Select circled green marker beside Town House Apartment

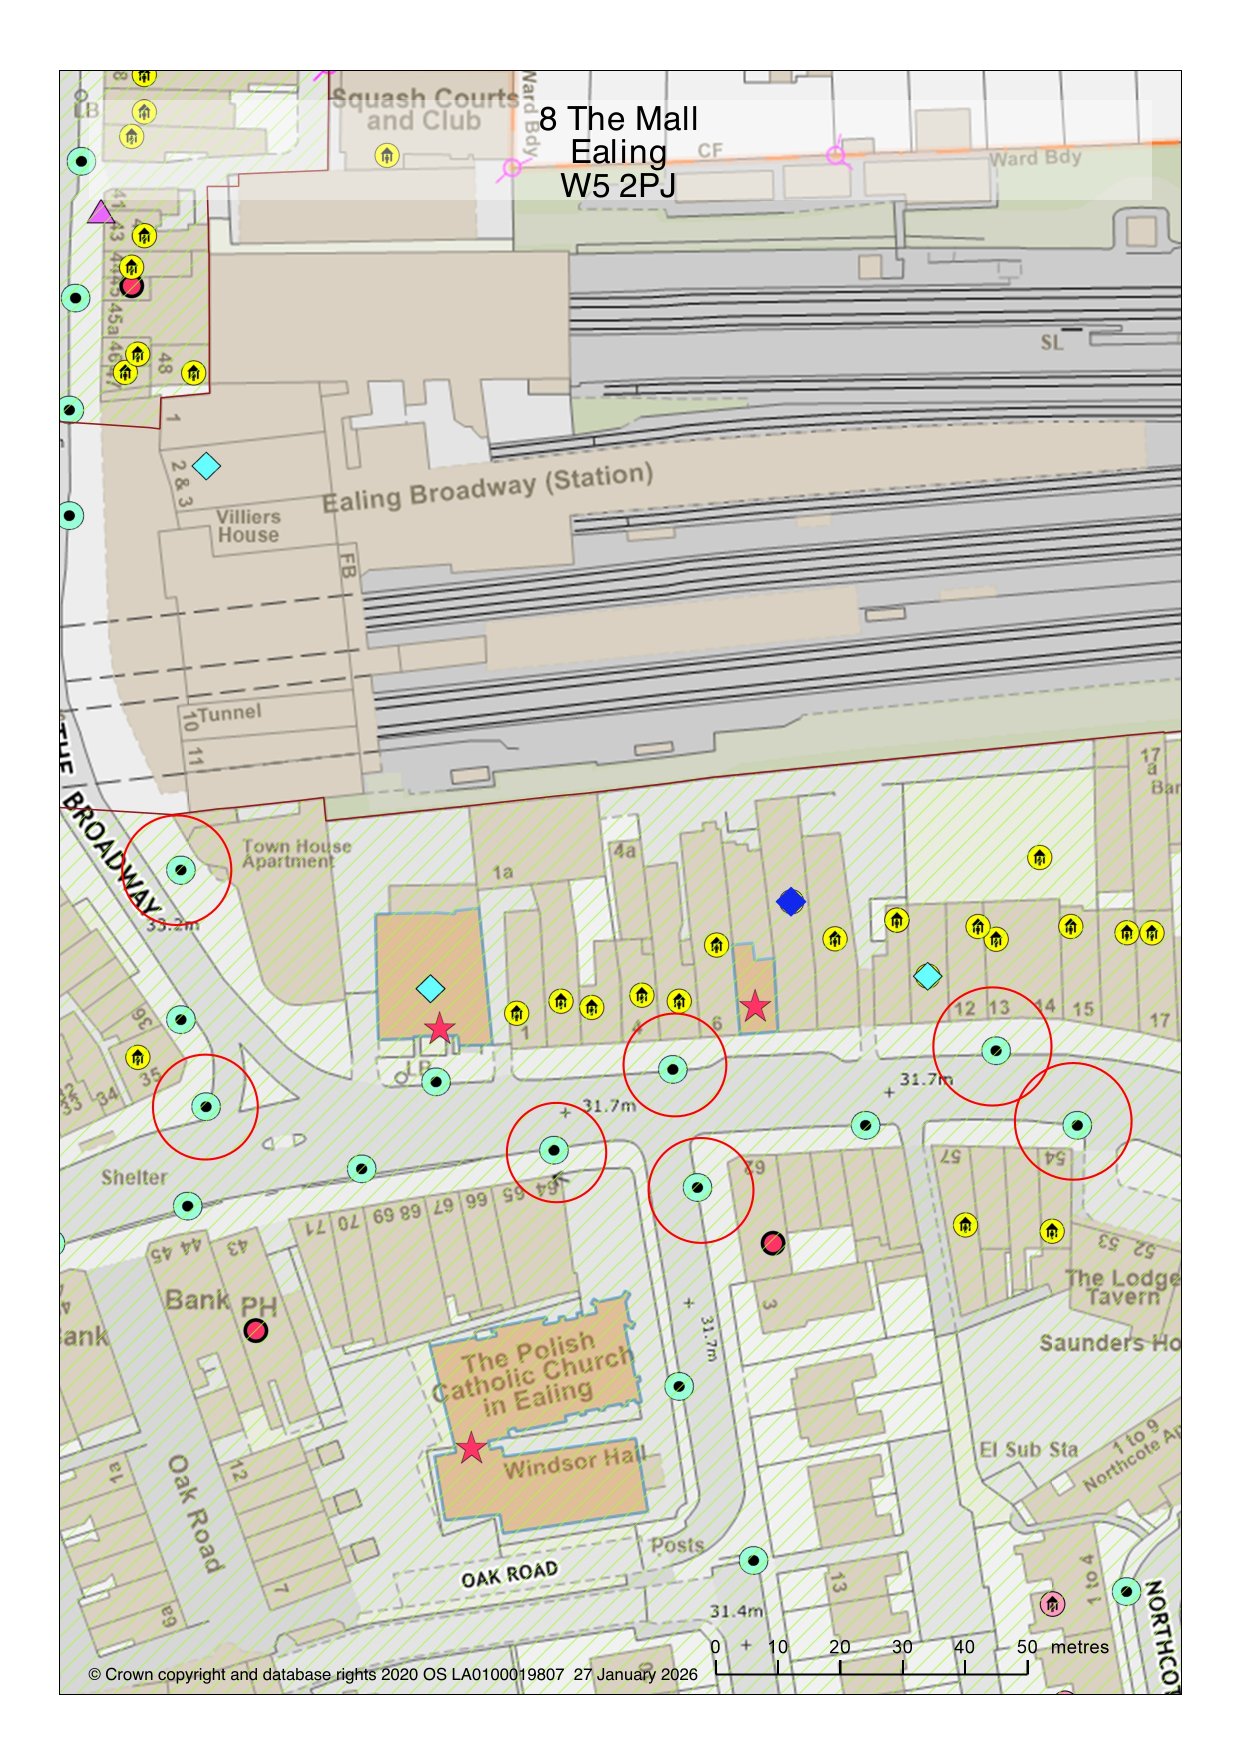pos(180,870)
